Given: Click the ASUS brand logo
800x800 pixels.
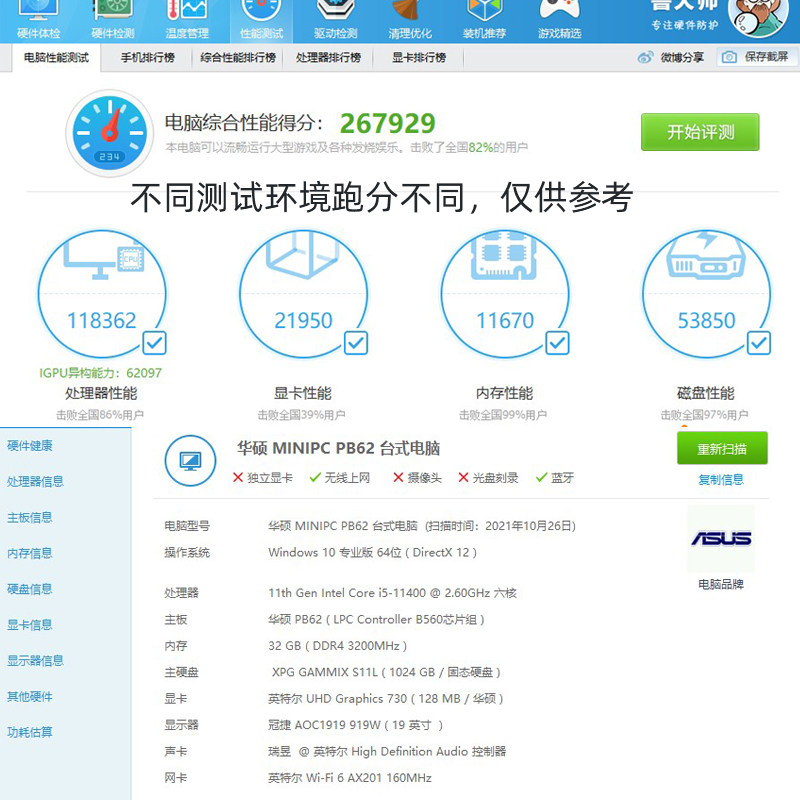Looking at the screenshot, I should tap(721, 538).
